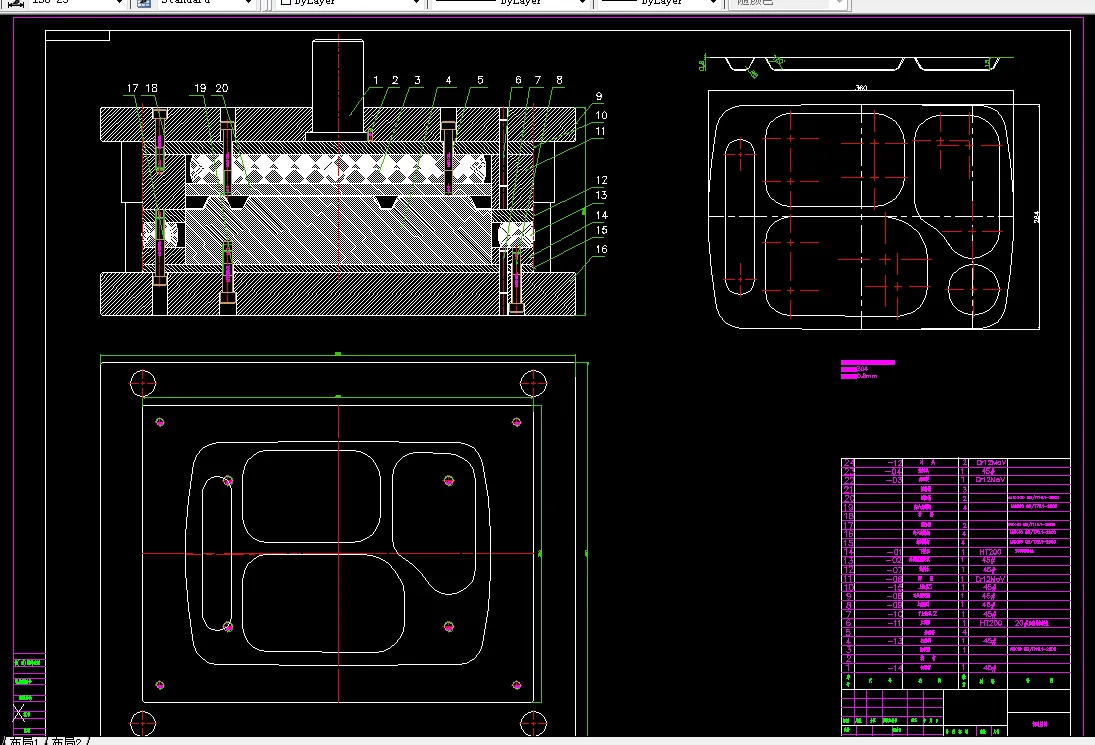The height and width of the screenshot is (745, 1095).
Task: Select callout number 14 at section right
Action: point(601,215)
